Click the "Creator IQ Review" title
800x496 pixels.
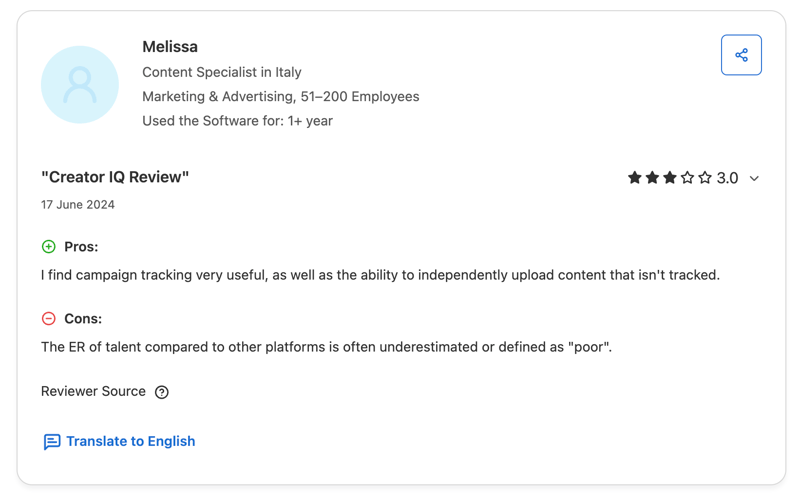pyautogui.click(x=115, y=177)
